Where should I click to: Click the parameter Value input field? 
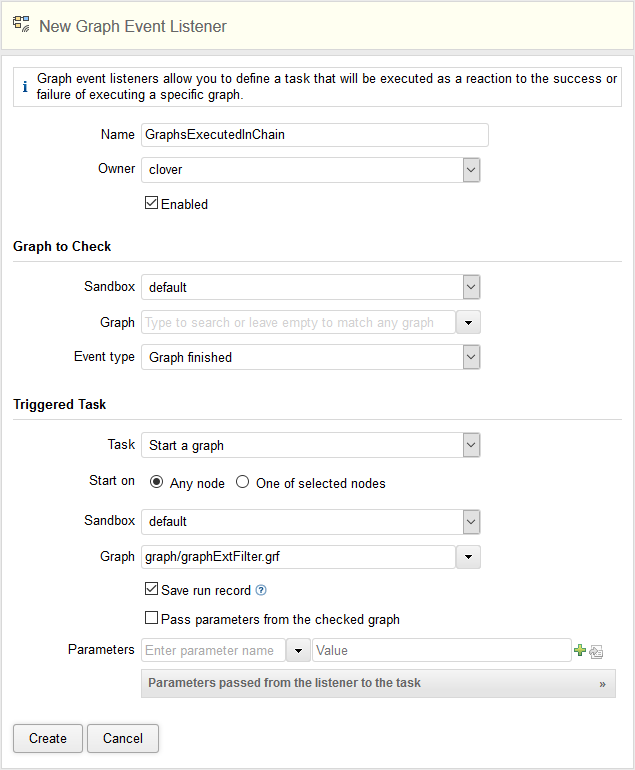click(441, 651)
